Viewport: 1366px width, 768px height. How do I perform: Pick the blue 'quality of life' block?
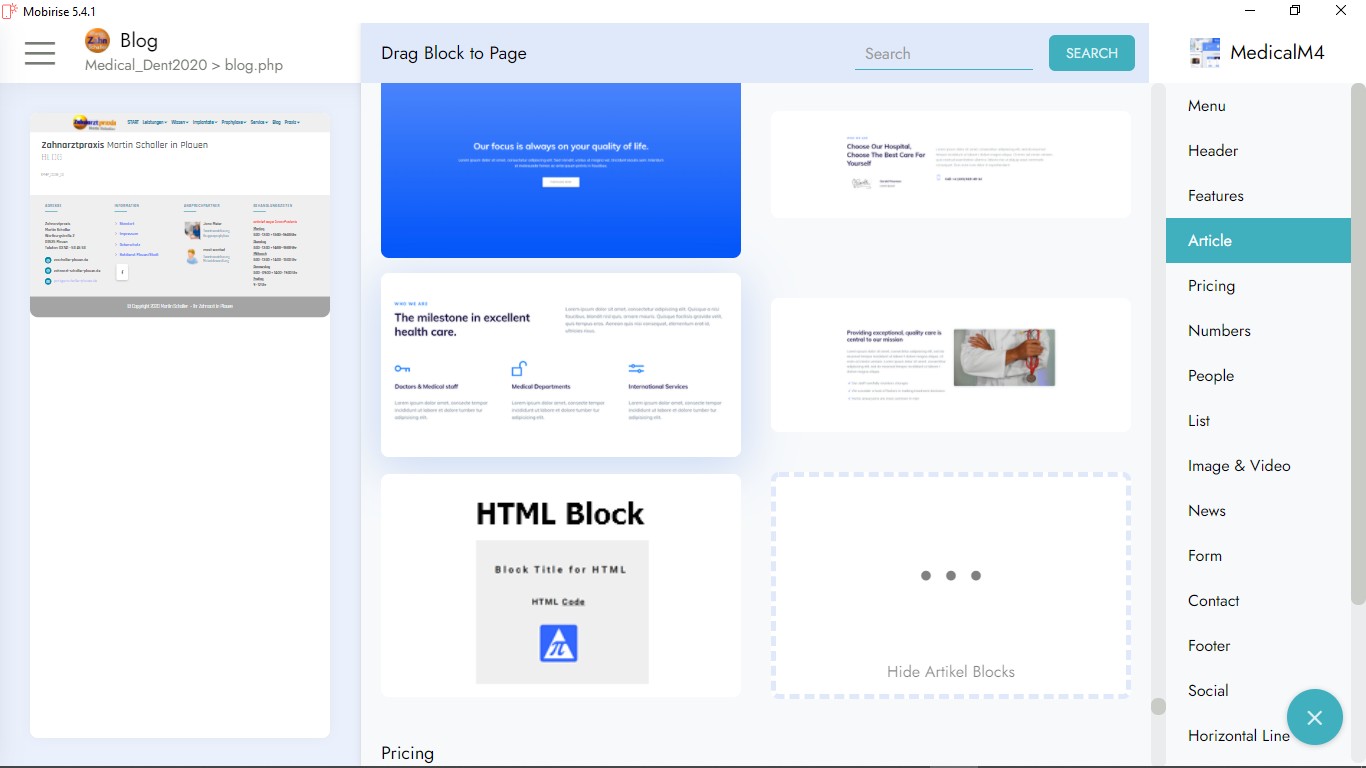coord(561,170)
